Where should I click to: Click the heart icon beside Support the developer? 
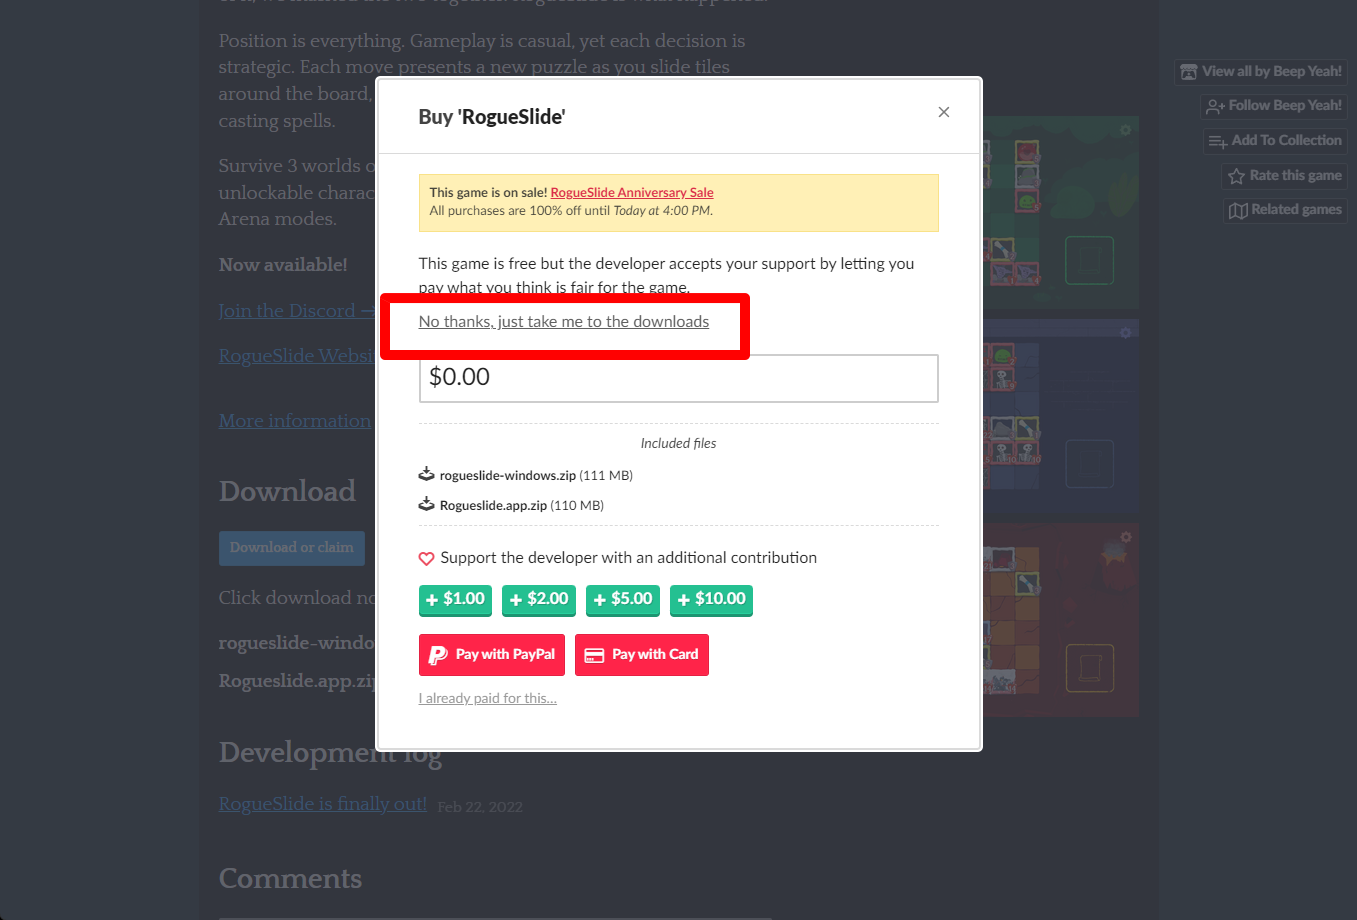(426, 558)
